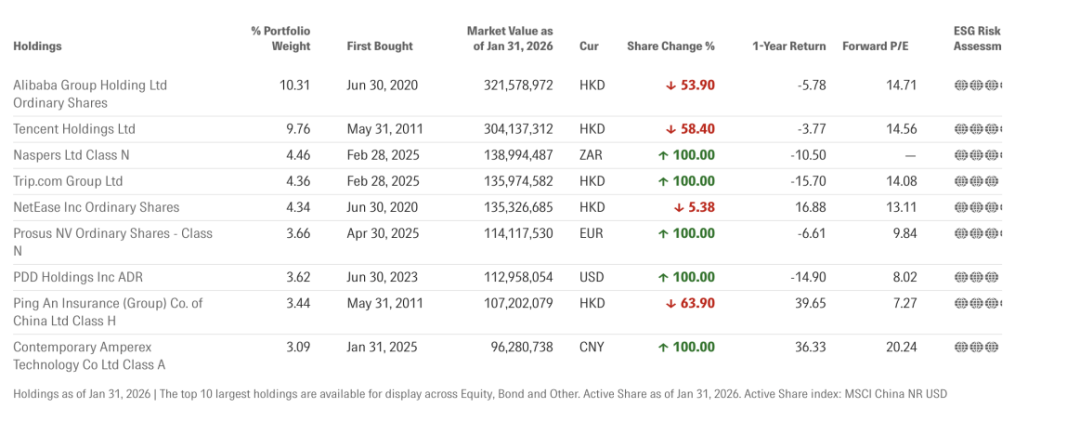1080x421 pixels.
Task: Click the ESG risk icons for Trip.com Group
Action: coord(978,181)
